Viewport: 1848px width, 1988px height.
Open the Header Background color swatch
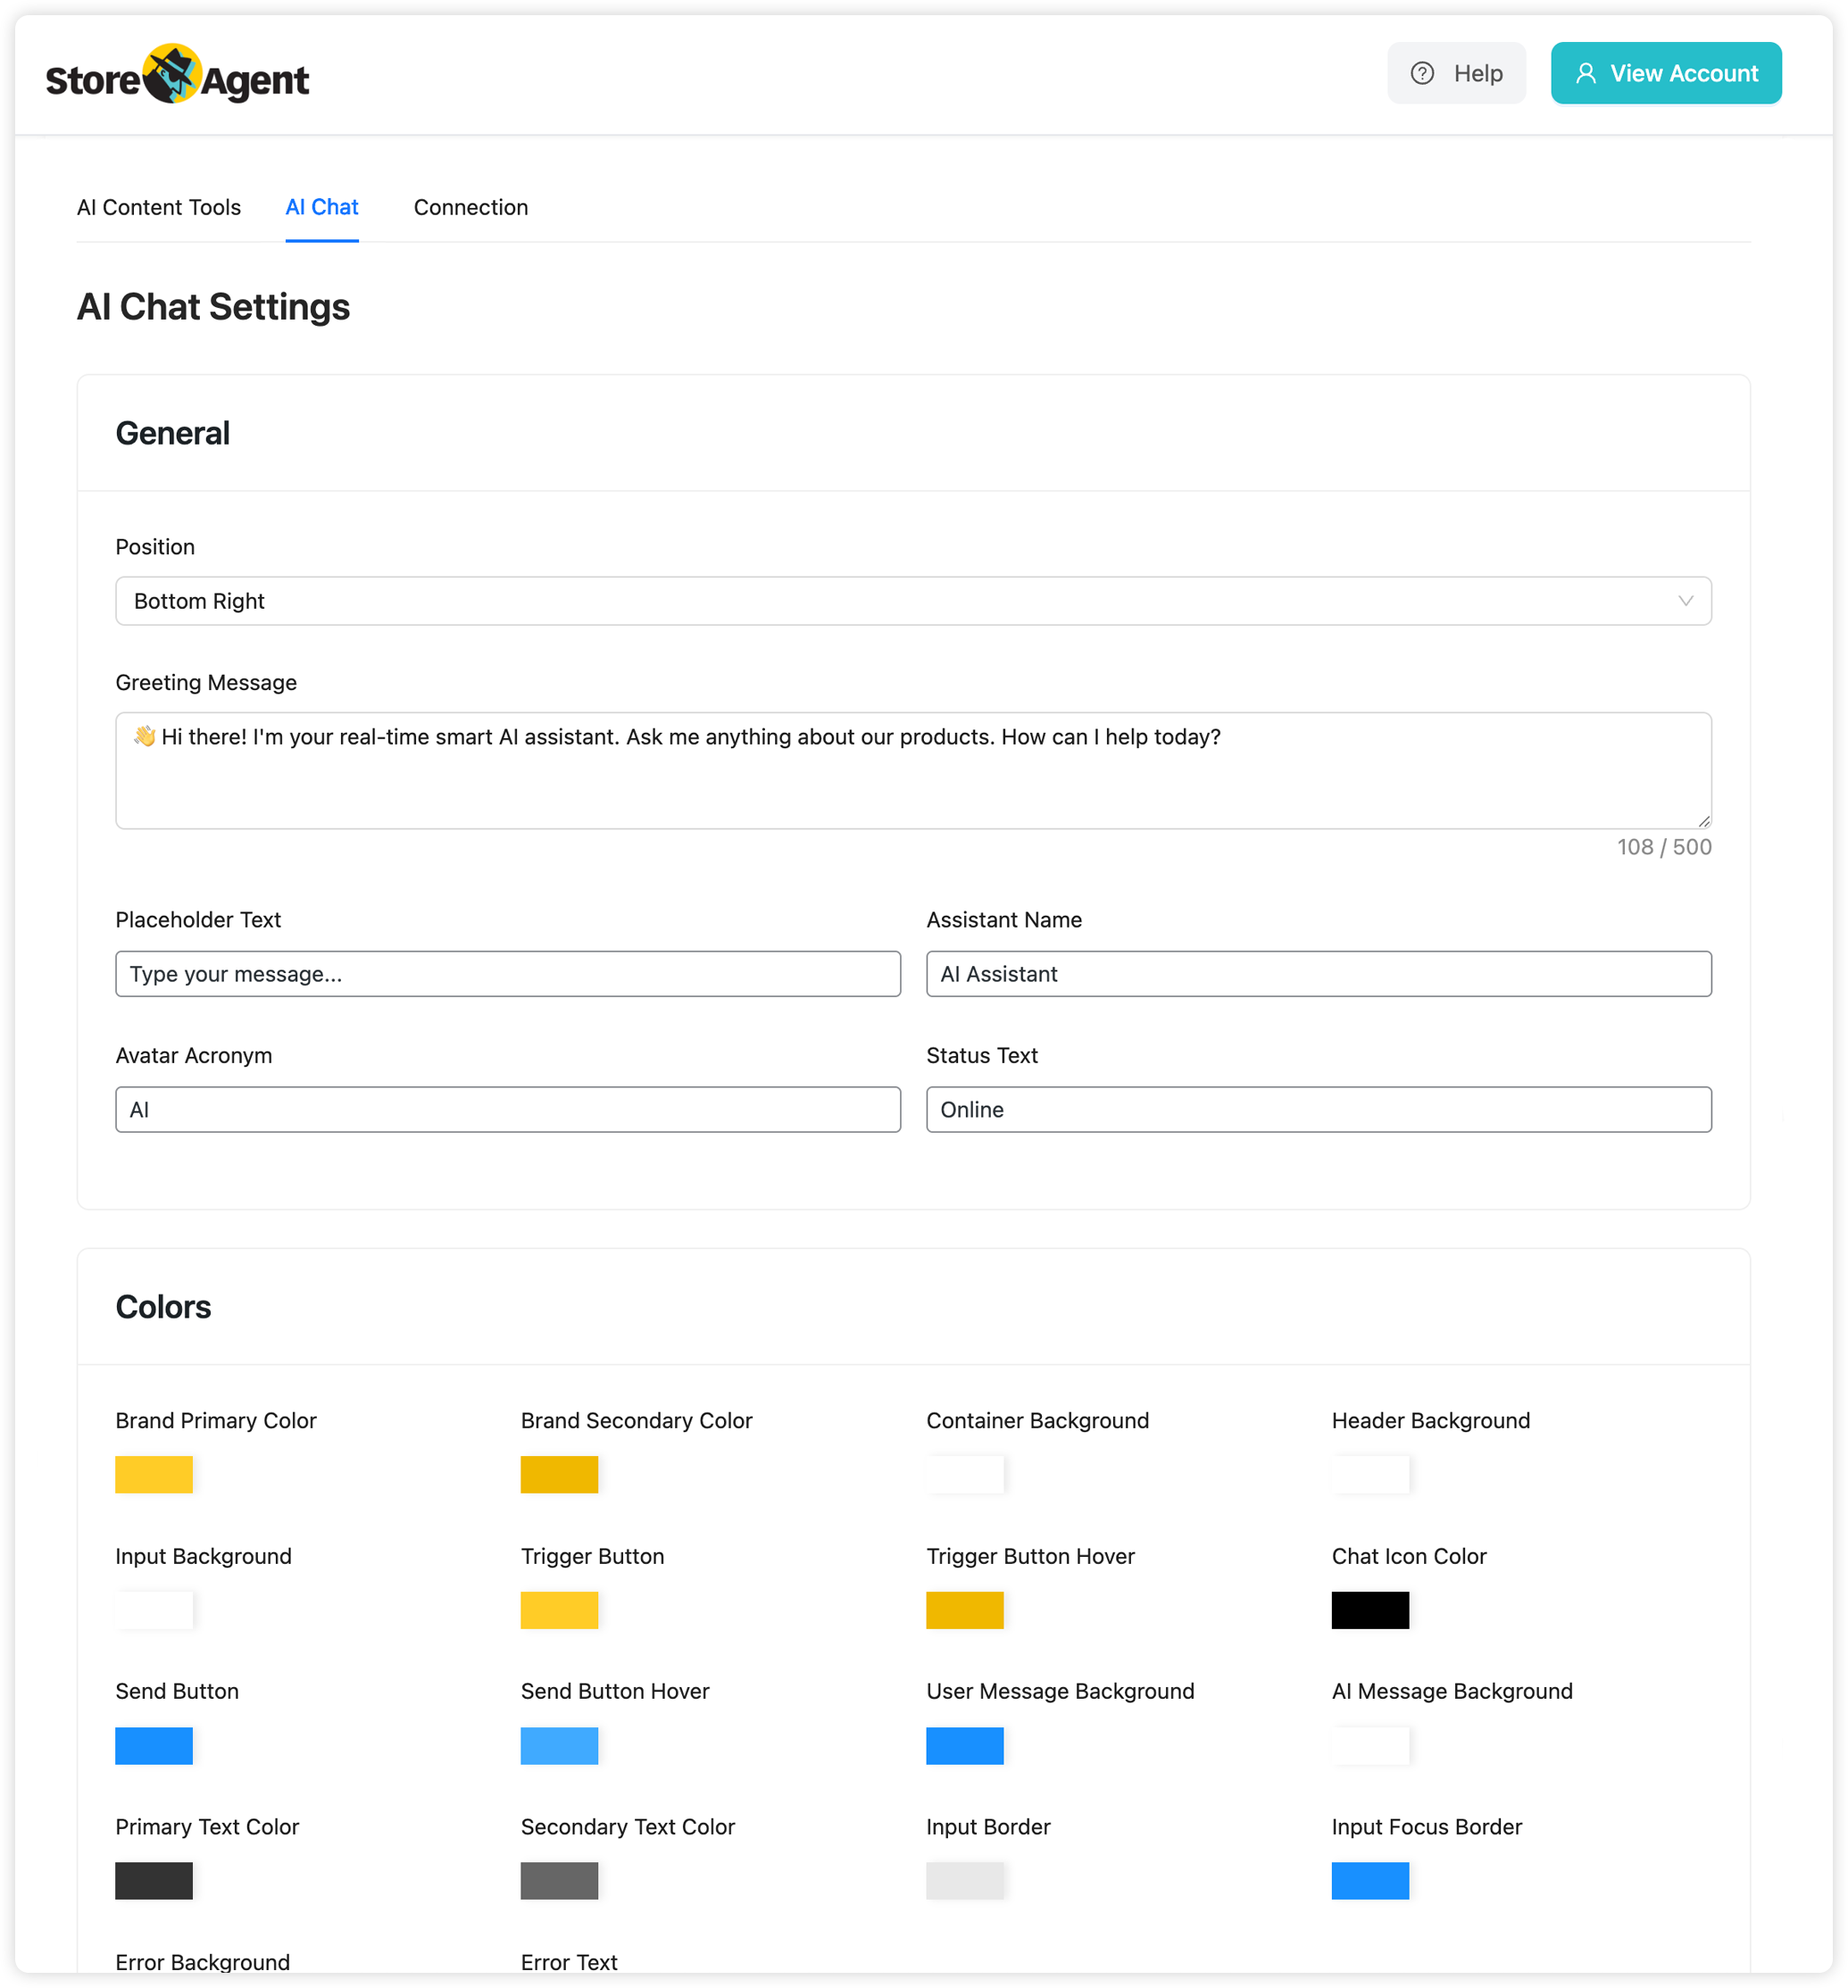(1370, 1475)
